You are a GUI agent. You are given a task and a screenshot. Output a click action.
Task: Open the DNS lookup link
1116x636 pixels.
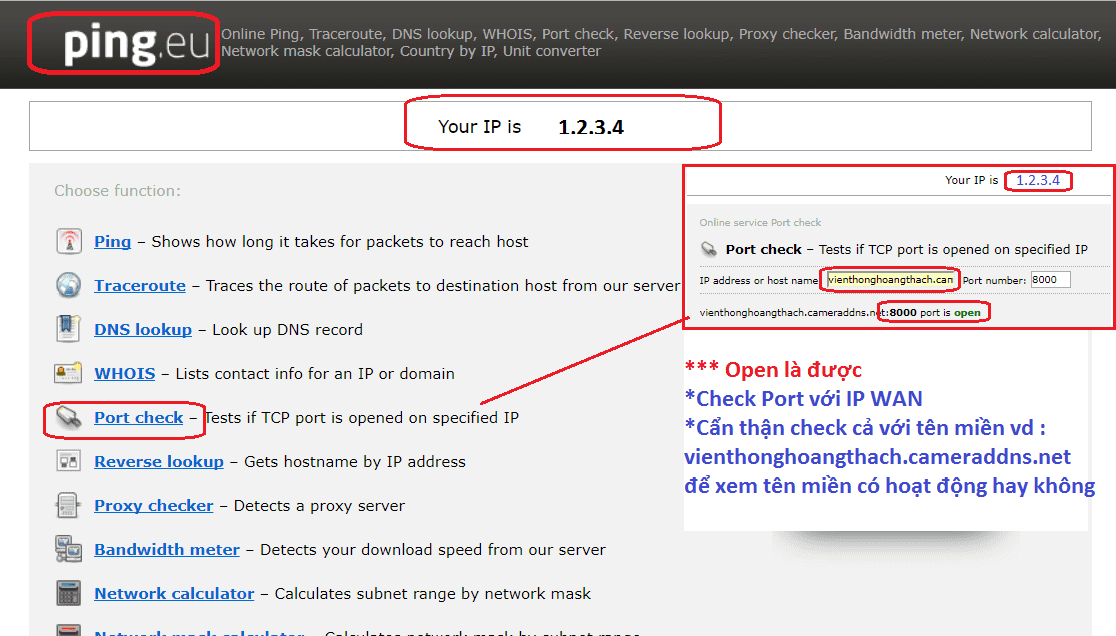point(143,330)
